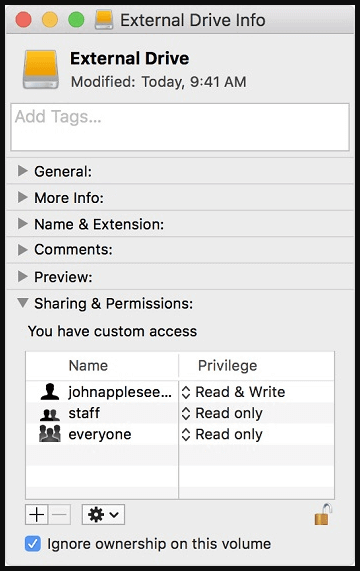Select the staff group icon
This screenshot has width=360, height=571.
click(50, 414)
